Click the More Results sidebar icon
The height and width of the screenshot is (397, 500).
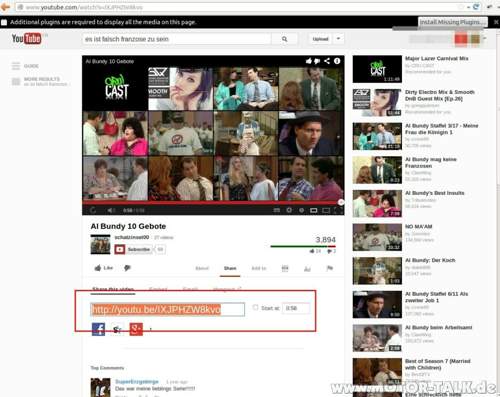pos(16,81)
